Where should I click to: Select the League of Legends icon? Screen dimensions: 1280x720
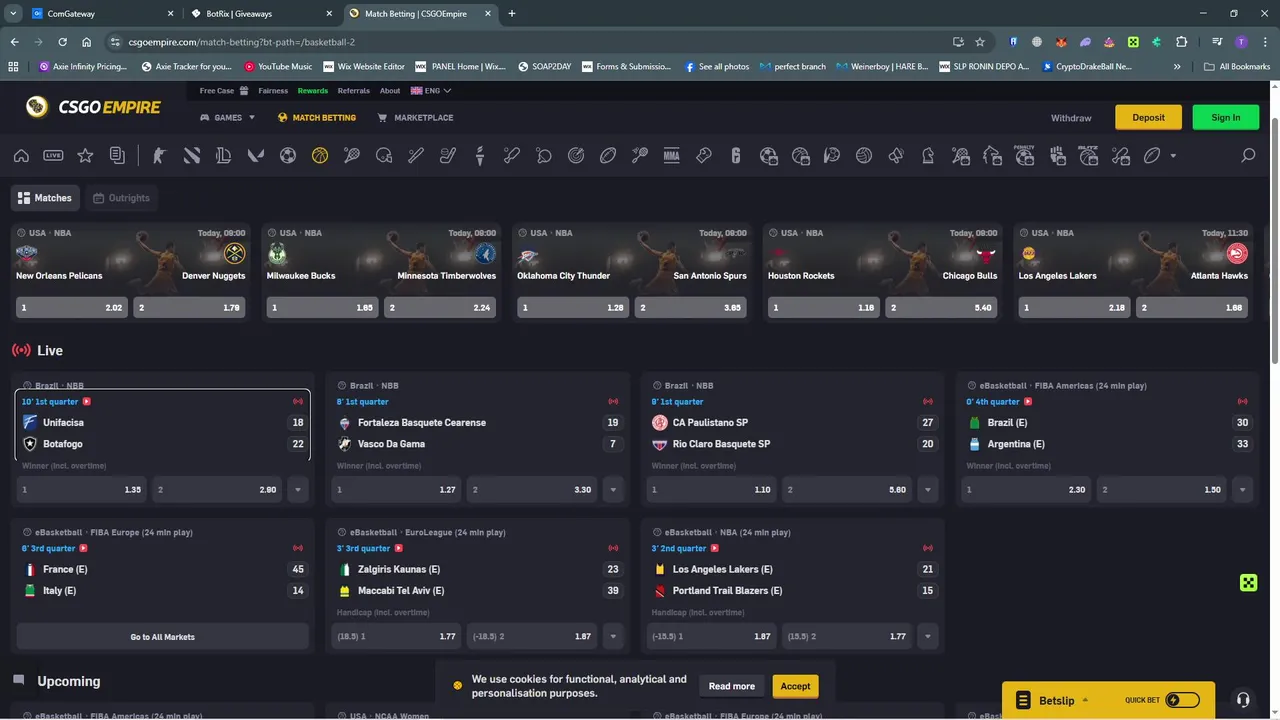coord(223,156)
